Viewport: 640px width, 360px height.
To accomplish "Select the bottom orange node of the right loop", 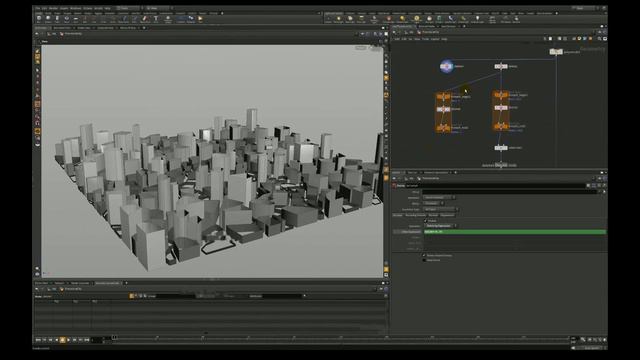I will [x=501, y=127].
